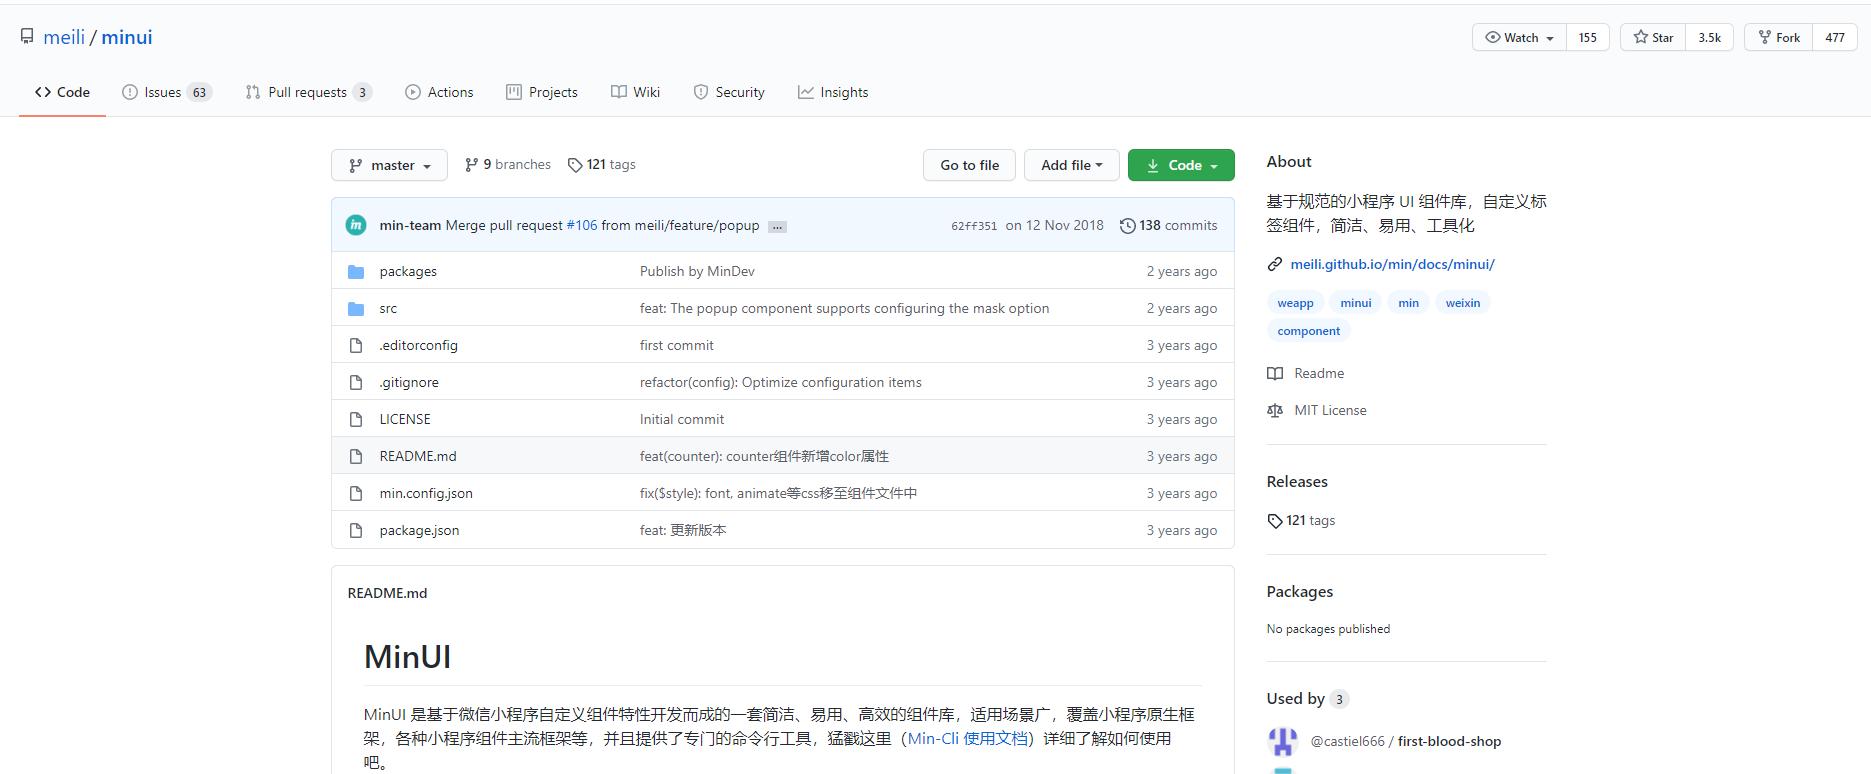The height and width of the screenshot is (774, 1871).
Task: Open the 'first commit' commit message
Action: pyautogui.click(x=677, y=345)
